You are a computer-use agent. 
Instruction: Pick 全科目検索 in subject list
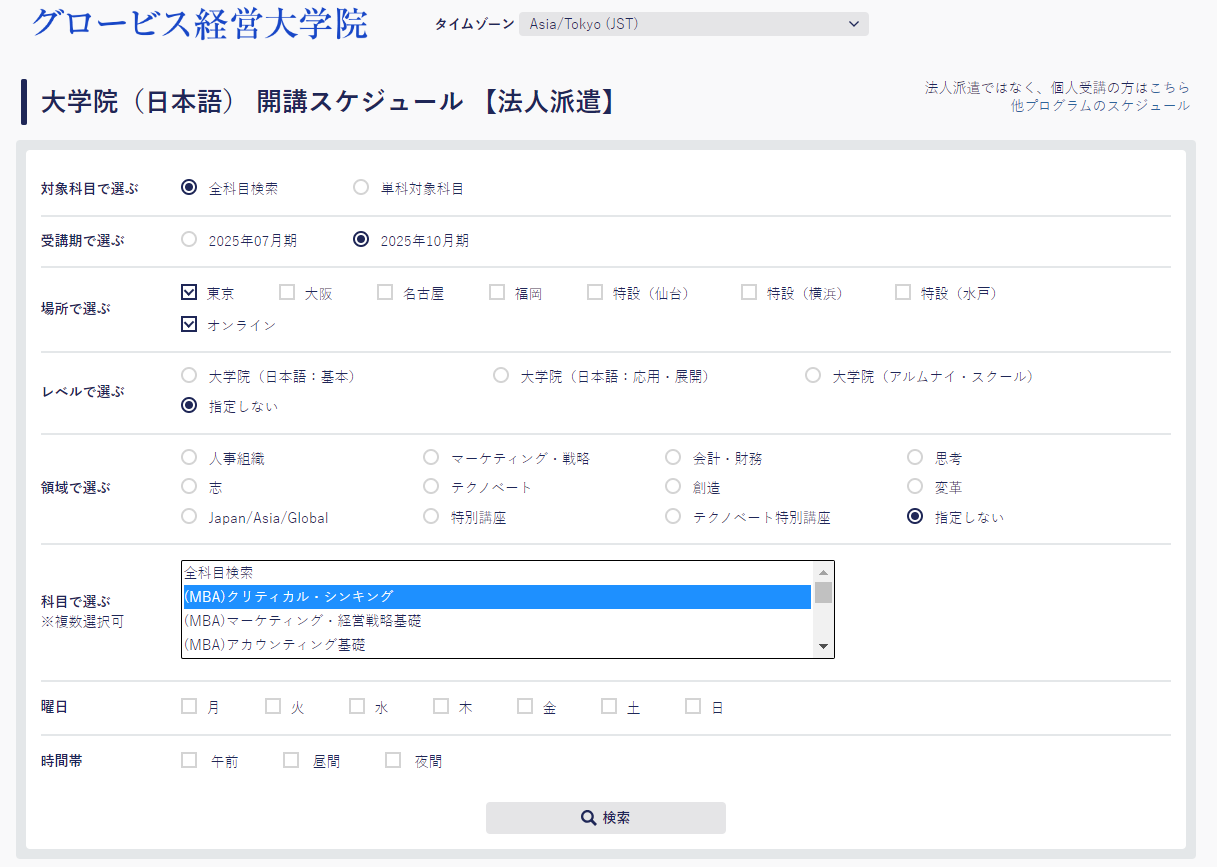(497, 573)
